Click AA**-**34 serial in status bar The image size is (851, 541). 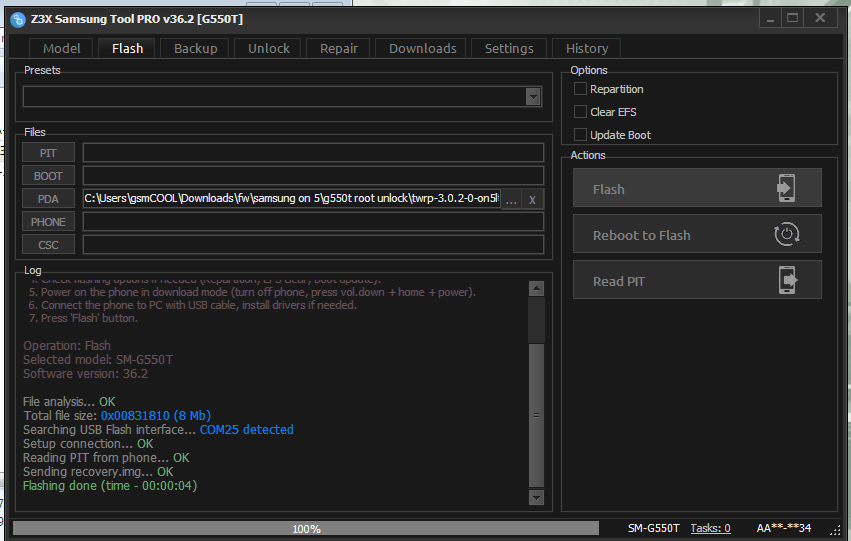(x=784, y=528)
